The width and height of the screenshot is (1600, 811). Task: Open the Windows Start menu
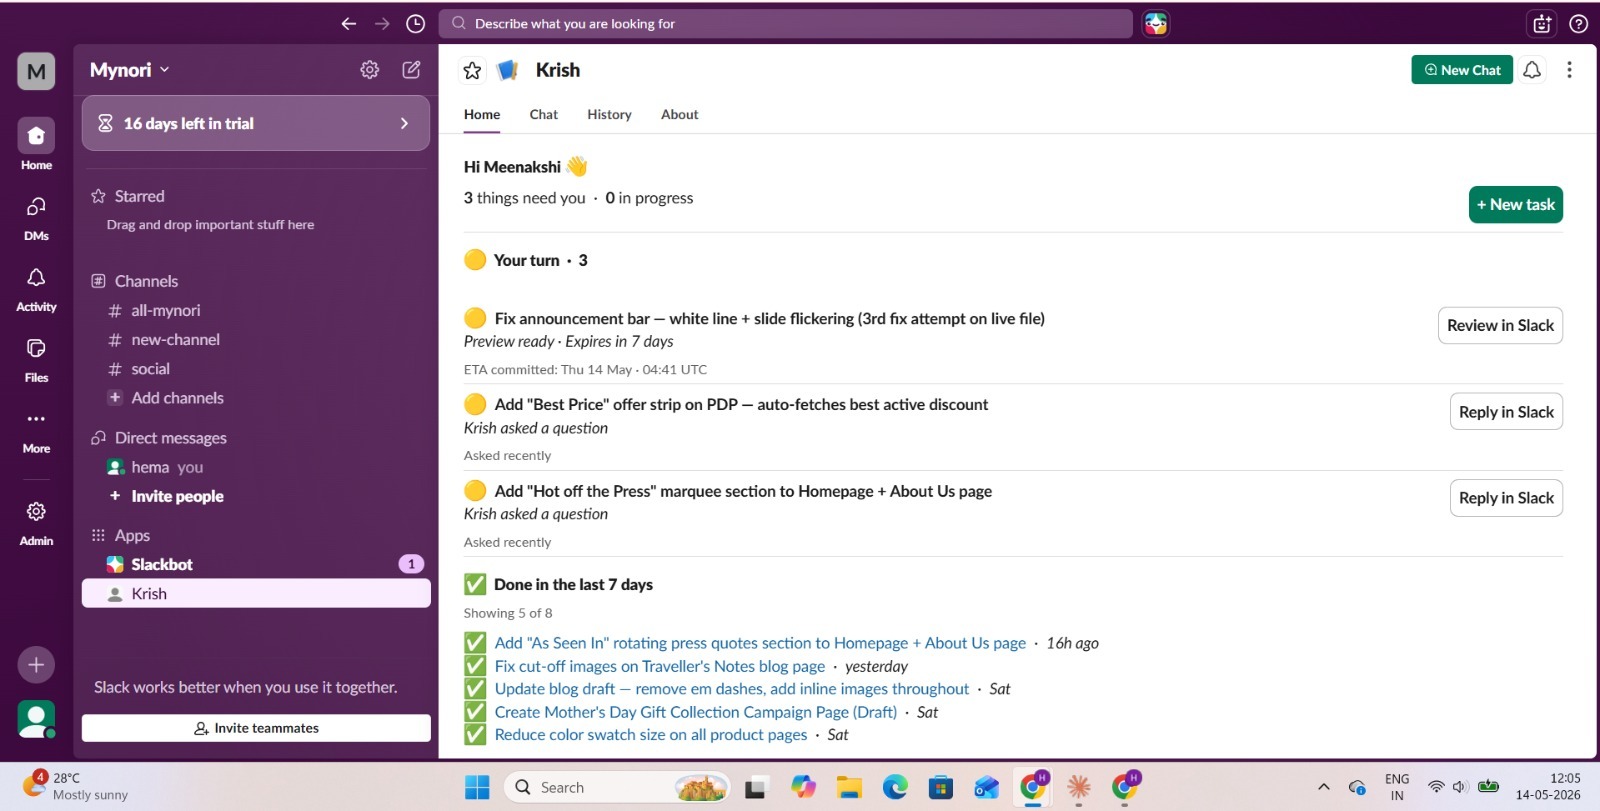click(477, 787)
